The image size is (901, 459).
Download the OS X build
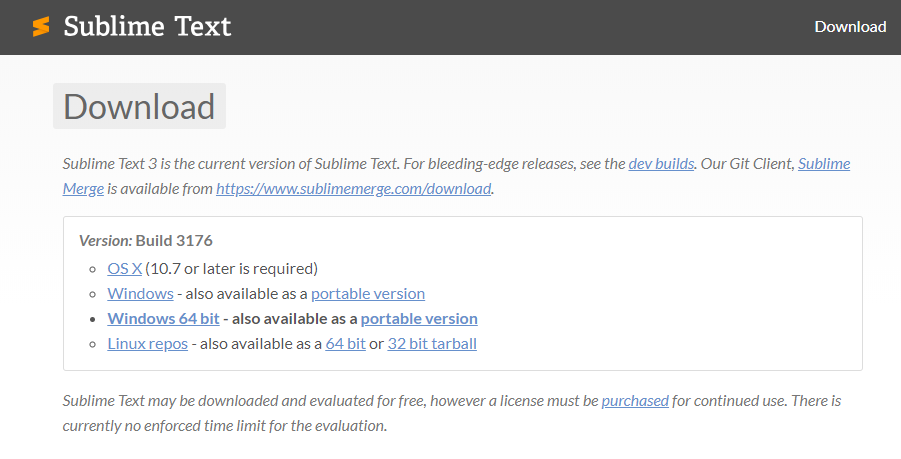[125, 268]
